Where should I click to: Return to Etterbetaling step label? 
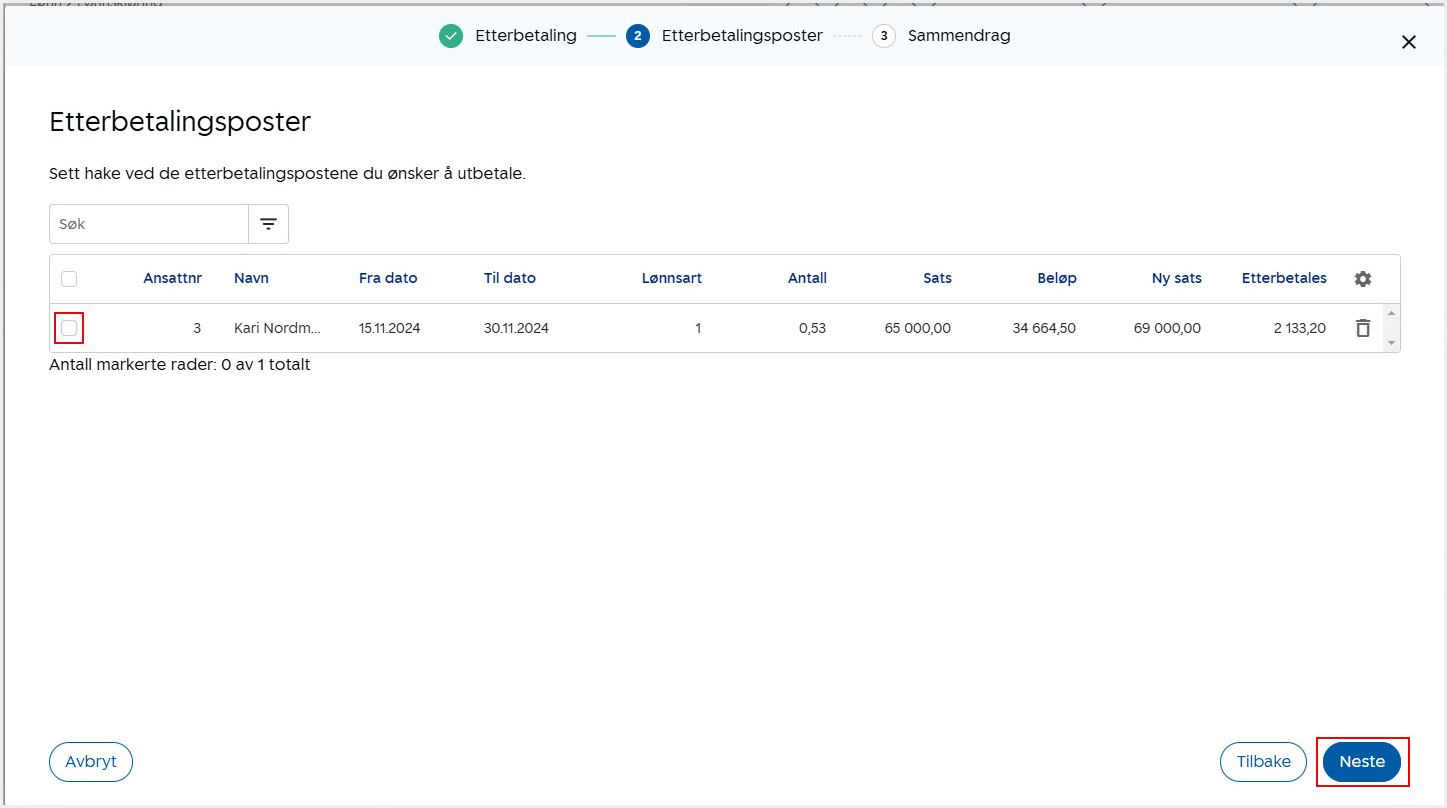pos(525,36)
